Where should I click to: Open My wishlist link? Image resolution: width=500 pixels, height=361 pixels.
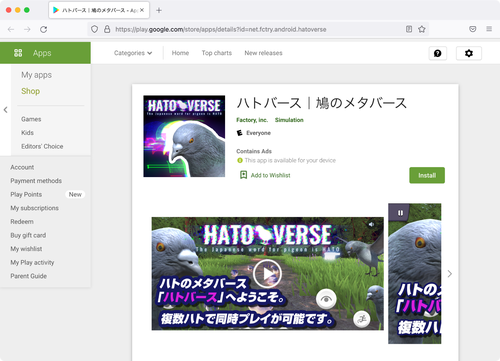(26, 249)
